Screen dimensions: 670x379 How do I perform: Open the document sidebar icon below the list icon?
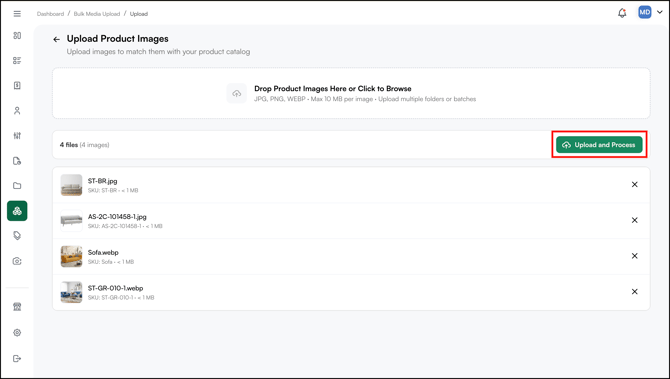tap(17, 85)
